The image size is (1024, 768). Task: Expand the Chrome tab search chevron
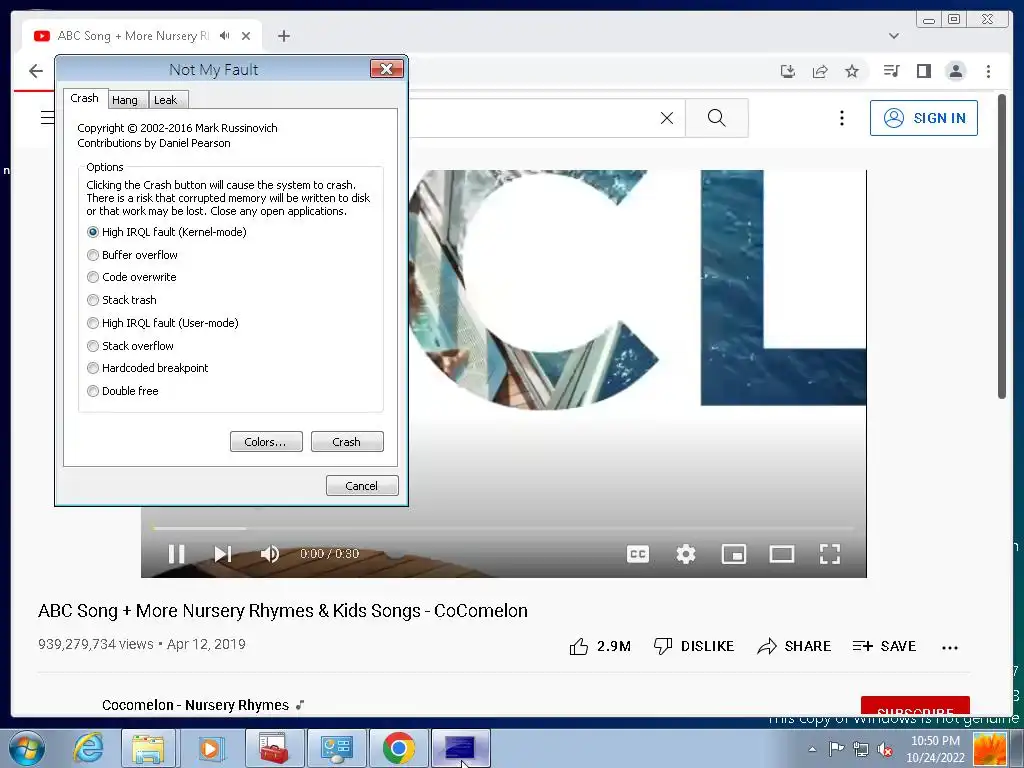[894, 36]
